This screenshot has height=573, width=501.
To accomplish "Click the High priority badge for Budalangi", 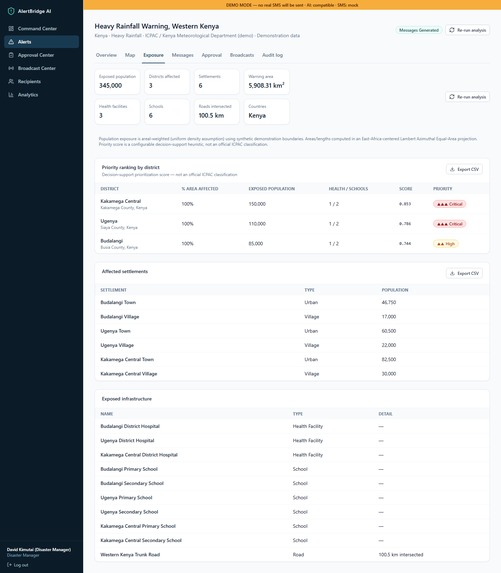I will click(446, 244).
